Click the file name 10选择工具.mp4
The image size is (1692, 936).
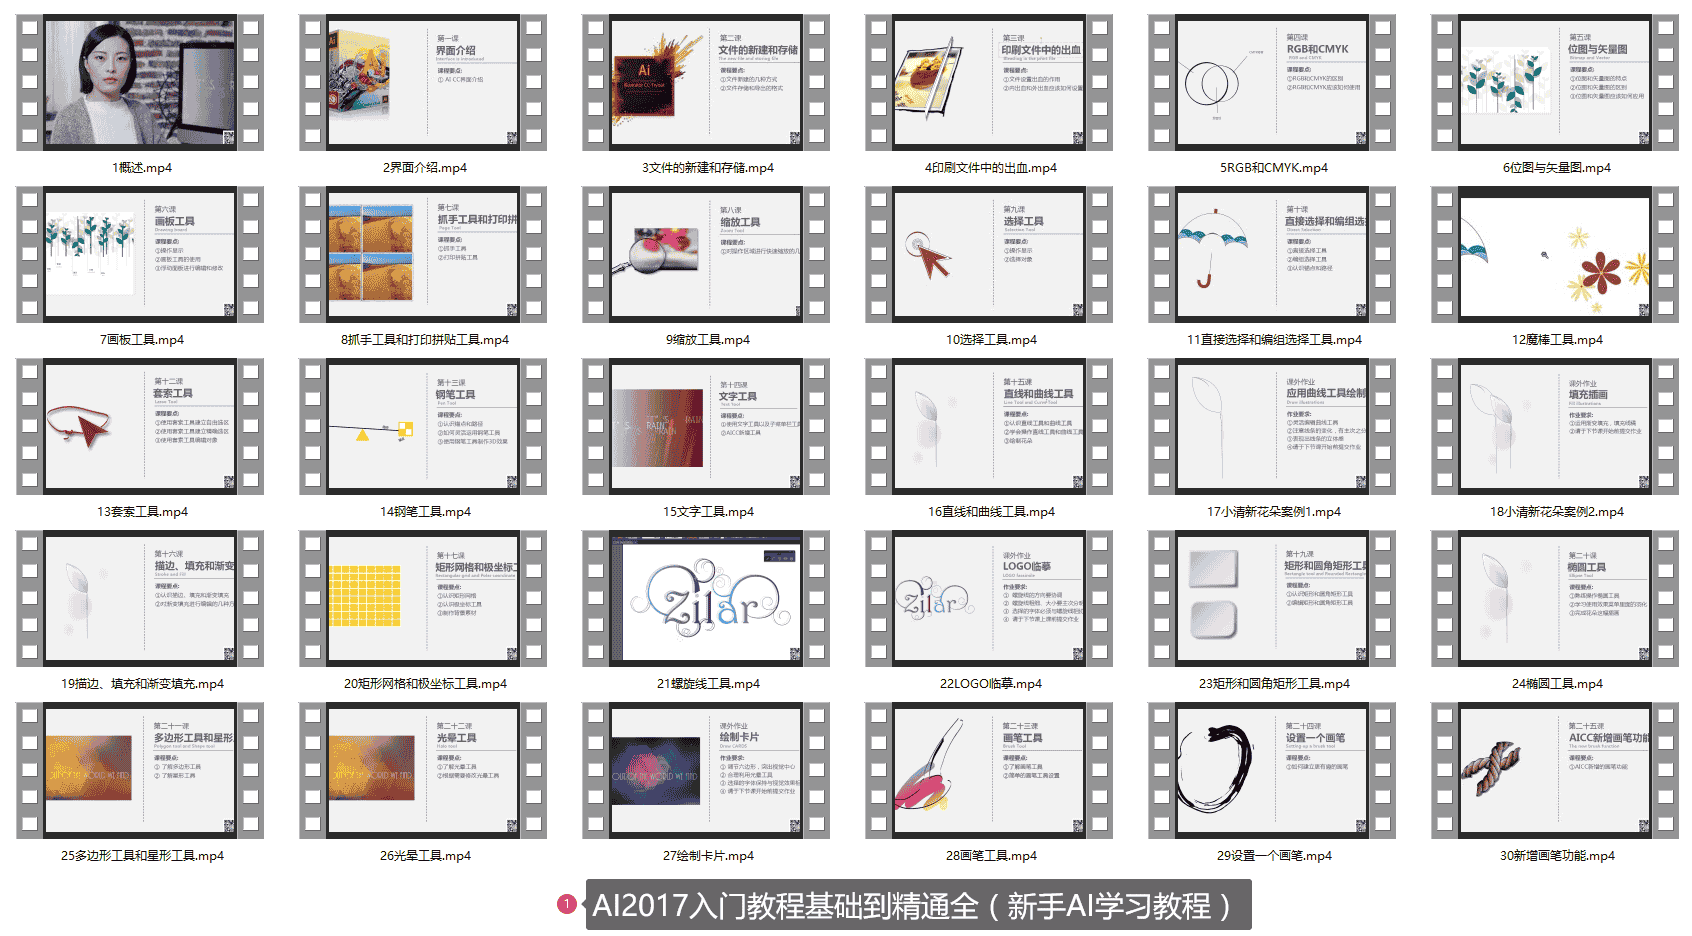(x=991, y=340)
